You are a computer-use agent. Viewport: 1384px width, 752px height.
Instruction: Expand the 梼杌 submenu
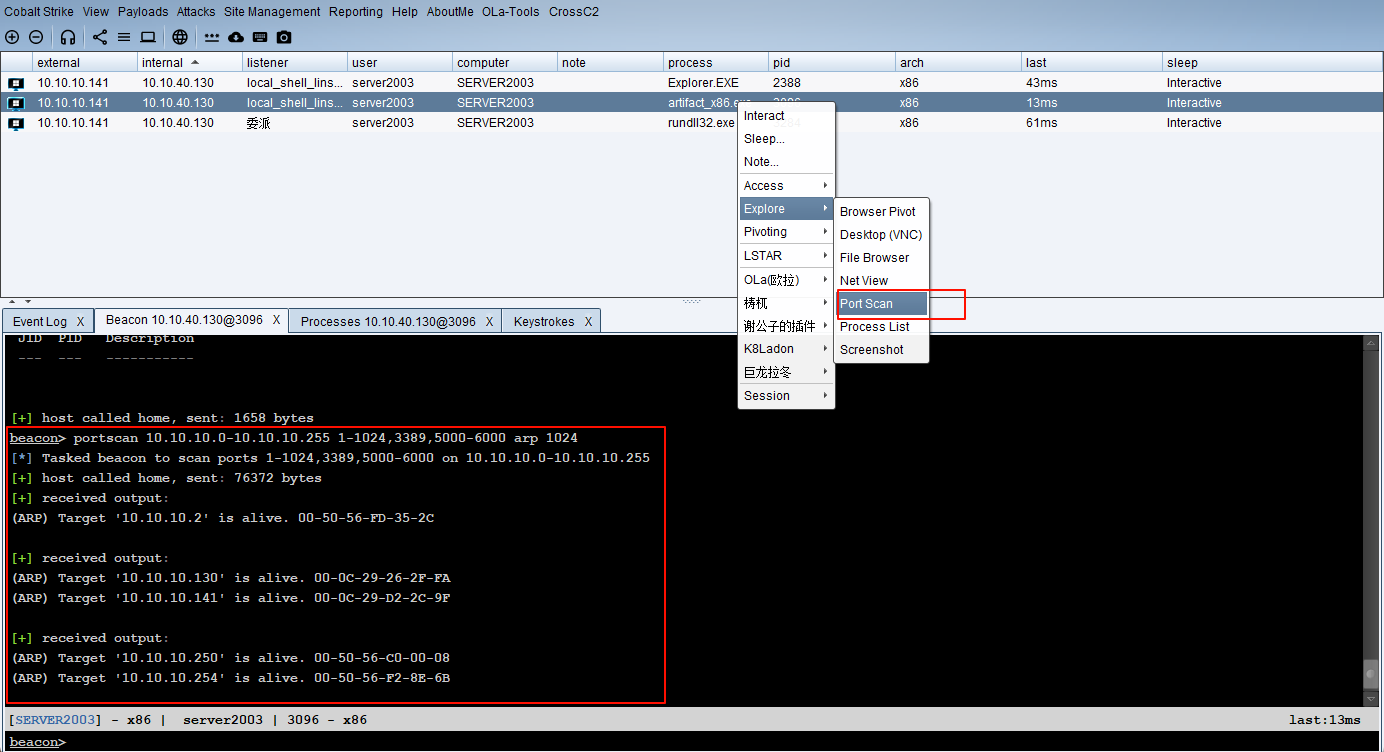coord(786,303)
